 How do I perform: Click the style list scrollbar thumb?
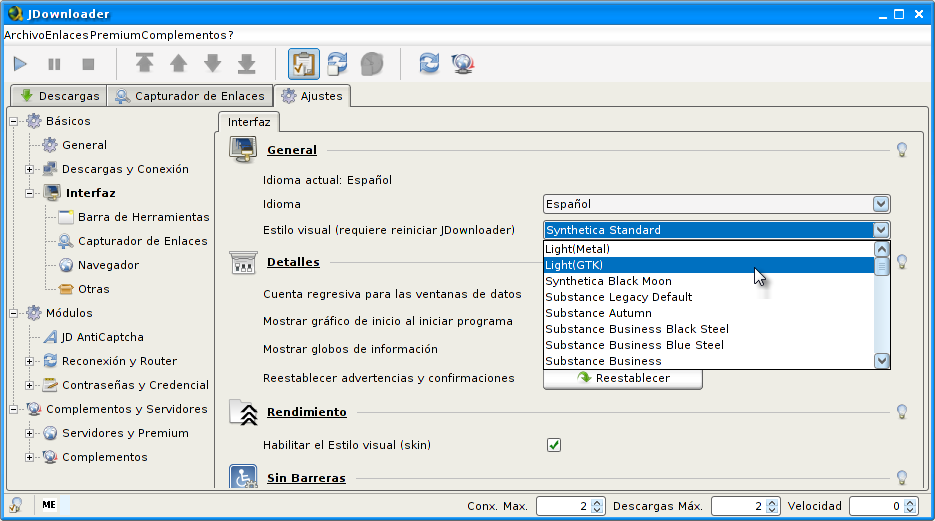pos(881,266)
